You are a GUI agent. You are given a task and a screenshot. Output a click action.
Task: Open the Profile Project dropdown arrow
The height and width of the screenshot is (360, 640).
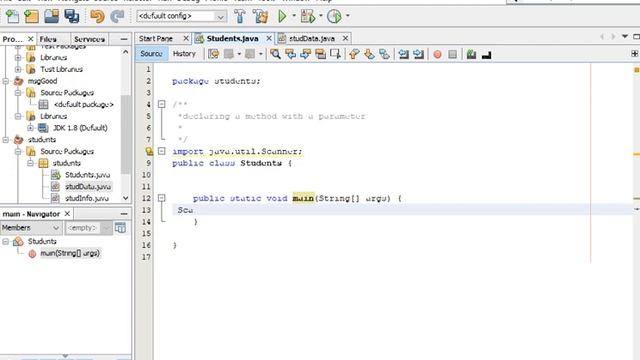click(x=347, y=16)
